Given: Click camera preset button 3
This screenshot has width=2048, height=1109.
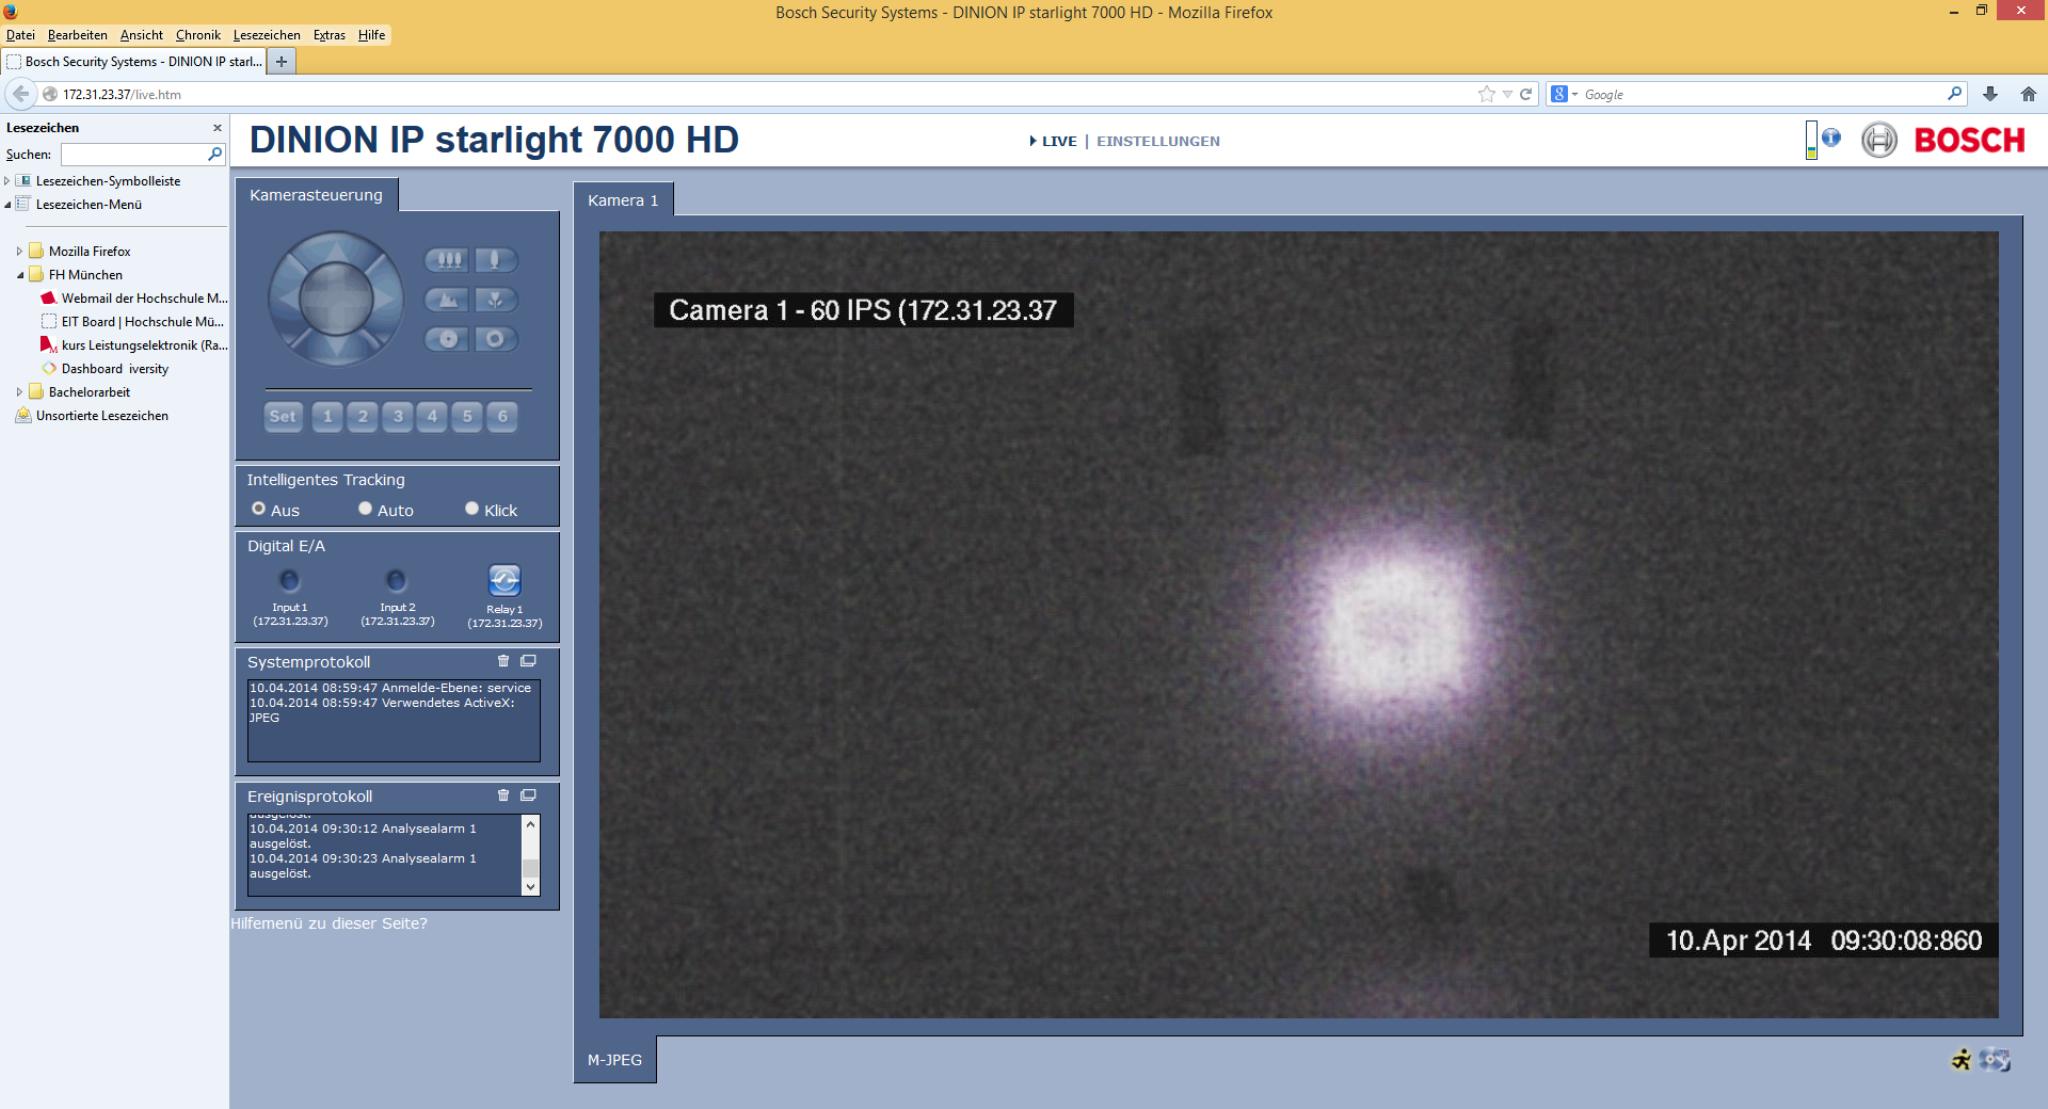Looking at the screenshot, I should [x=398, y=416].
